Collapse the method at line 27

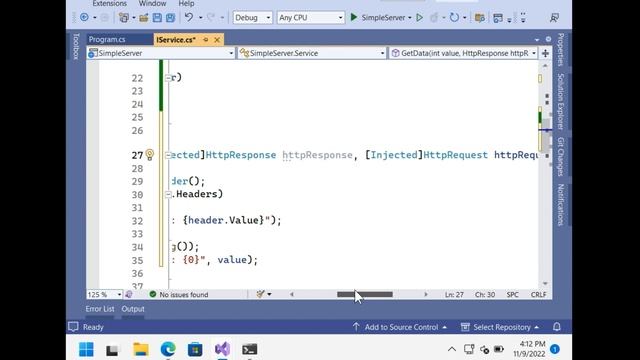click(168, 155)
